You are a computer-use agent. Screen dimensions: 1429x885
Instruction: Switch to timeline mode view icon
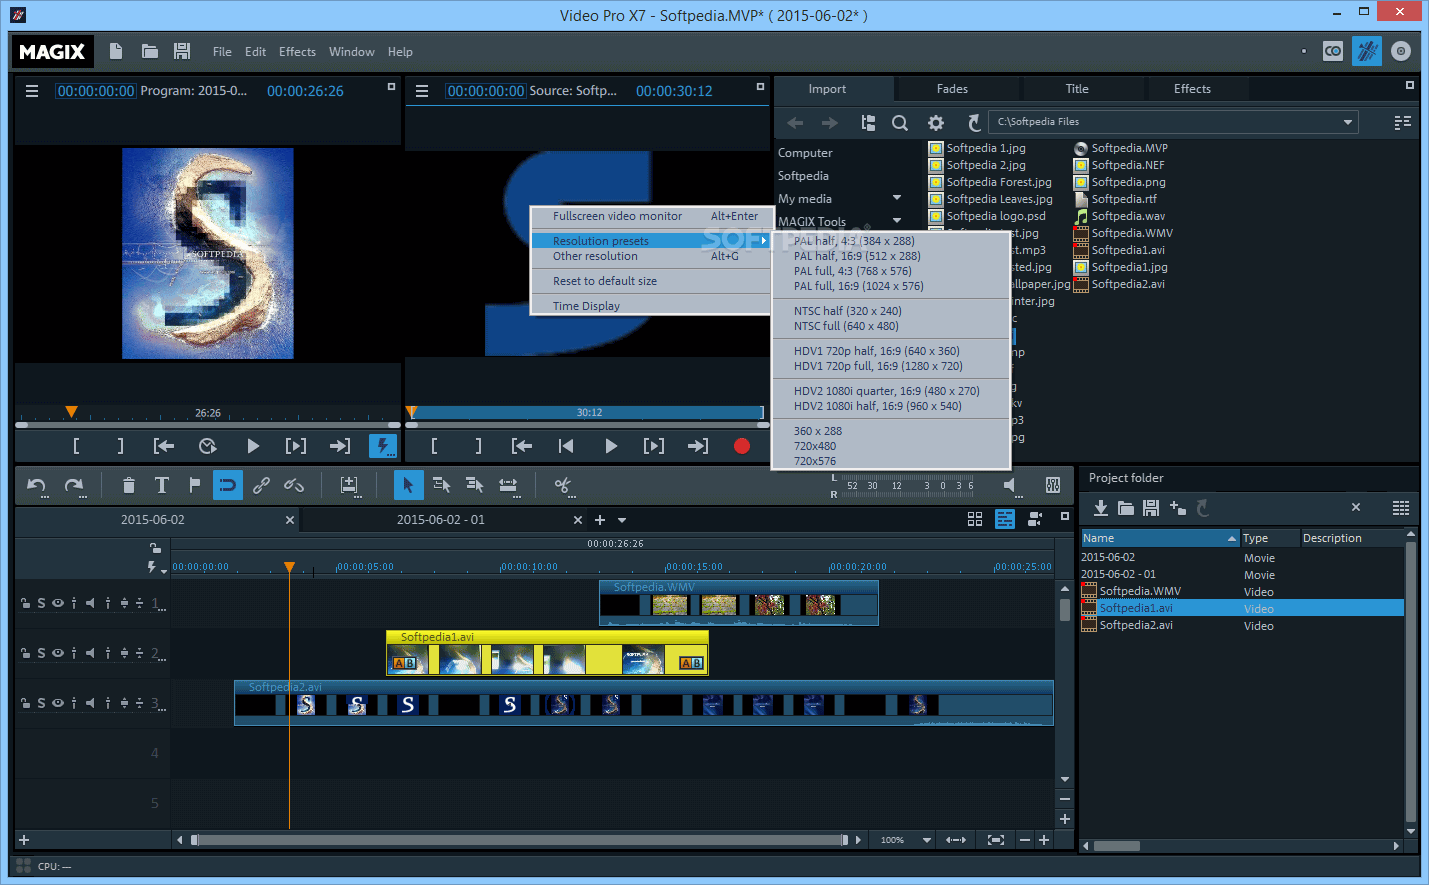tap(1005, 519)
